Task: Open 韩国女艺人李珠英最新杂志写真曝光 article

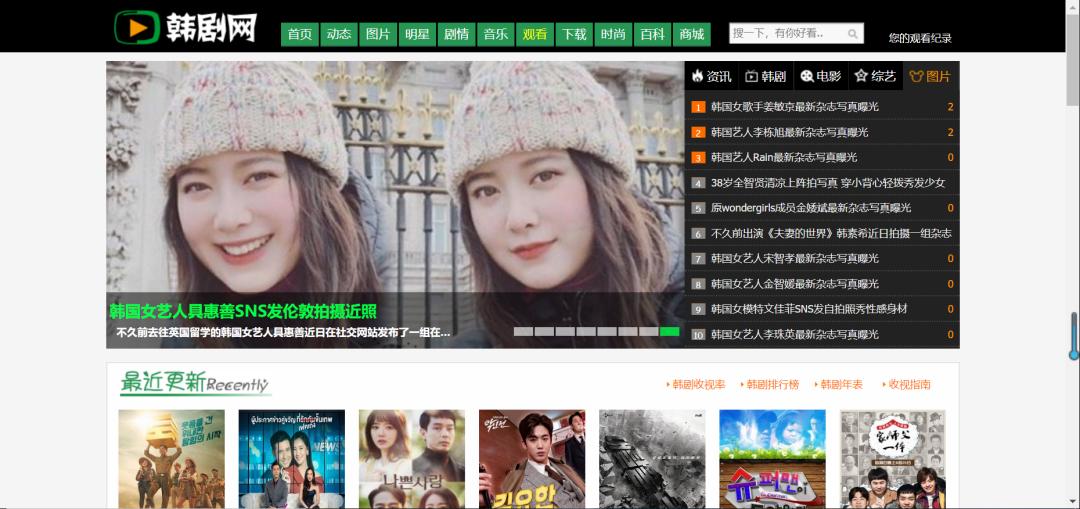Action: [x=795, y=335]
